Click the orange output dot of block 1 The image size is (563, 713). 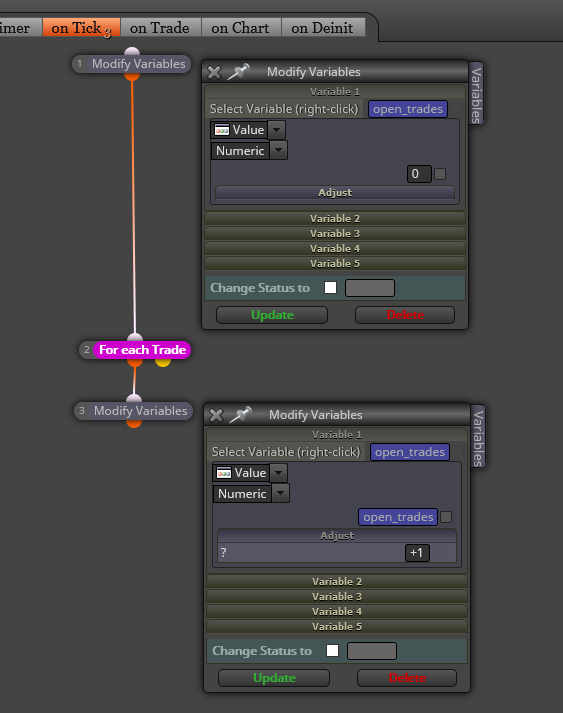tap(132, 76)
